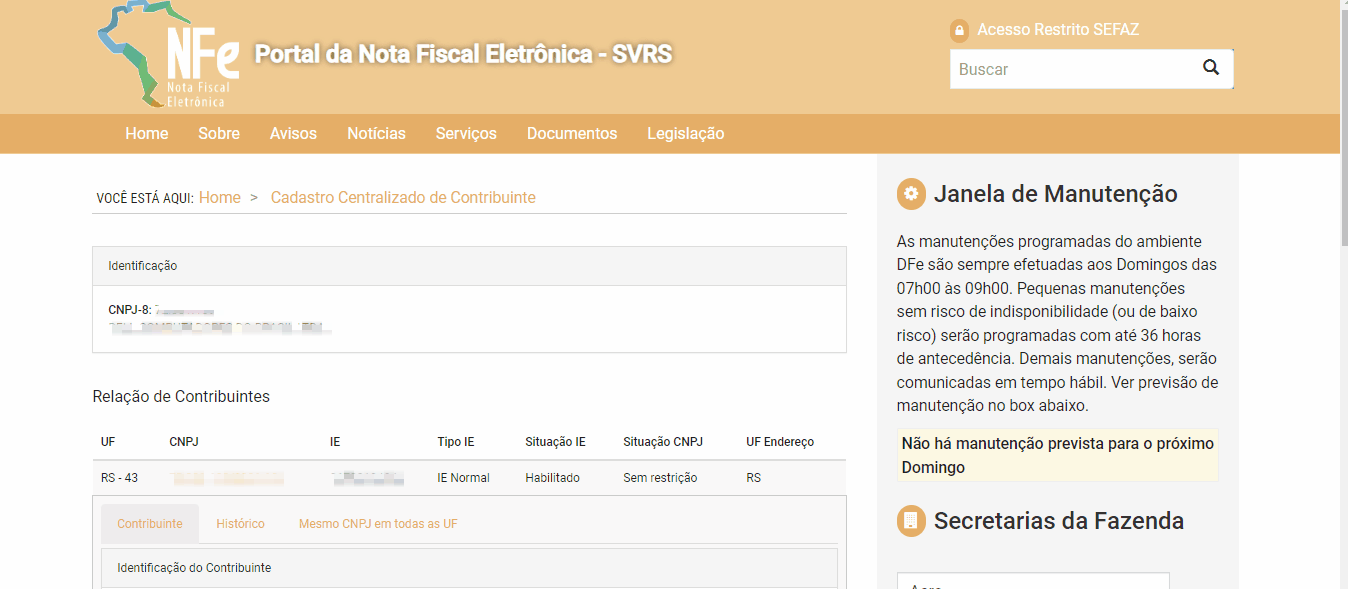Open the Sobre menu item

[x=219, y=134]
